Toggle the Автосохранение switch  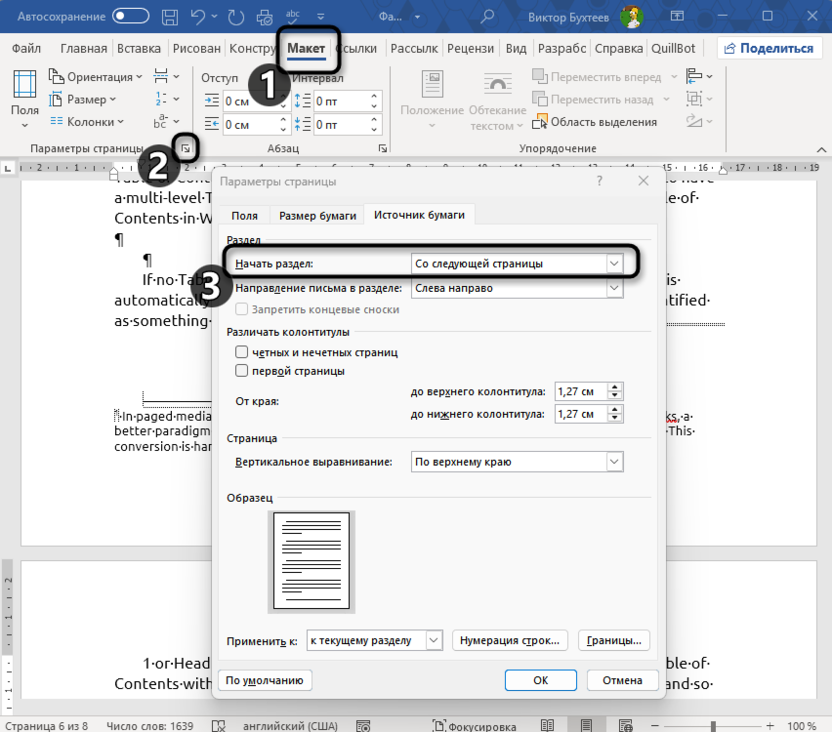131,17
